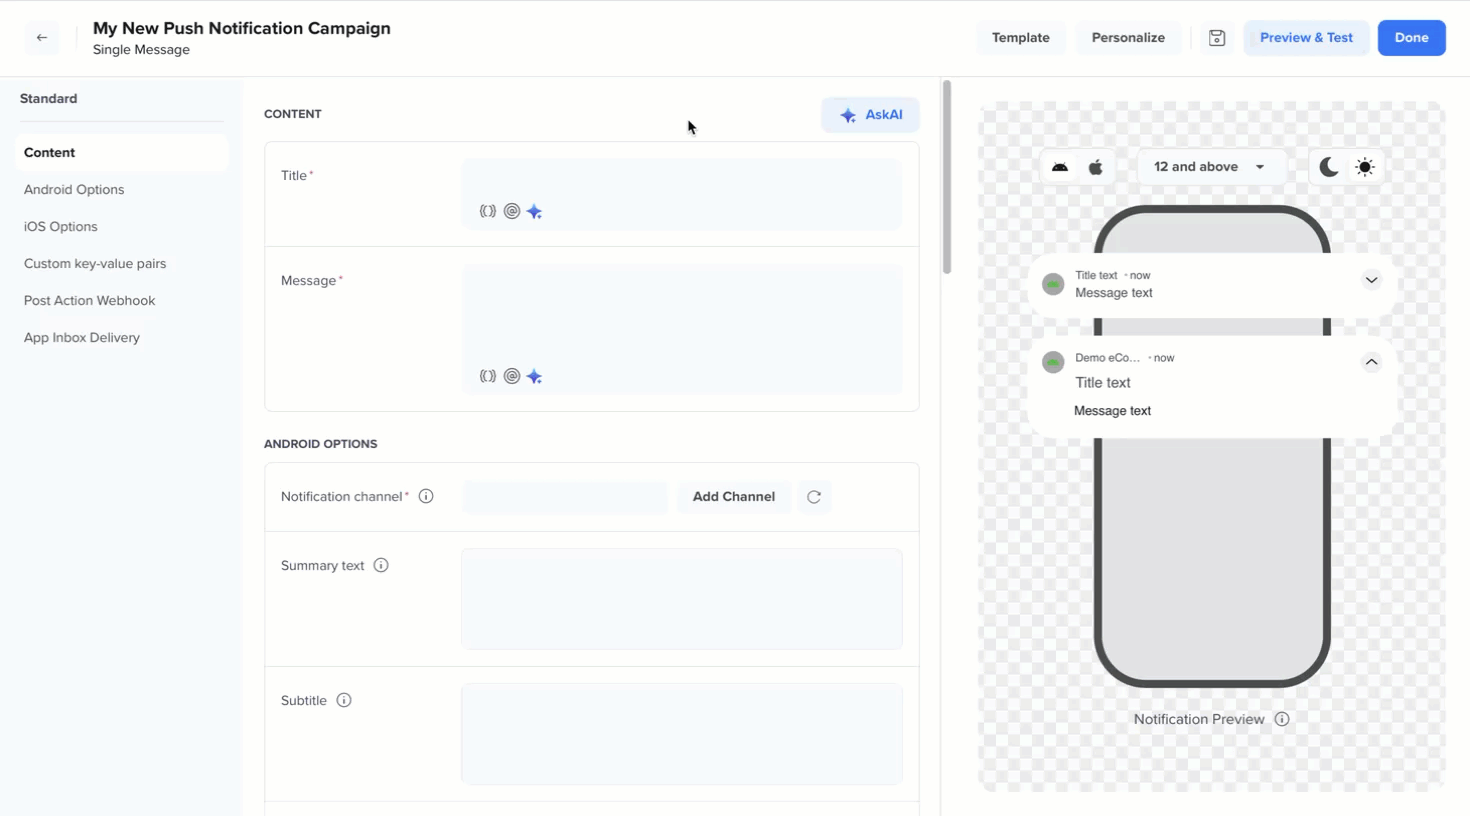Viewport: 1470px width, 816px height.
Task: Focus the Summary text field
Action: pyautogui.click(x=682, y=599)
